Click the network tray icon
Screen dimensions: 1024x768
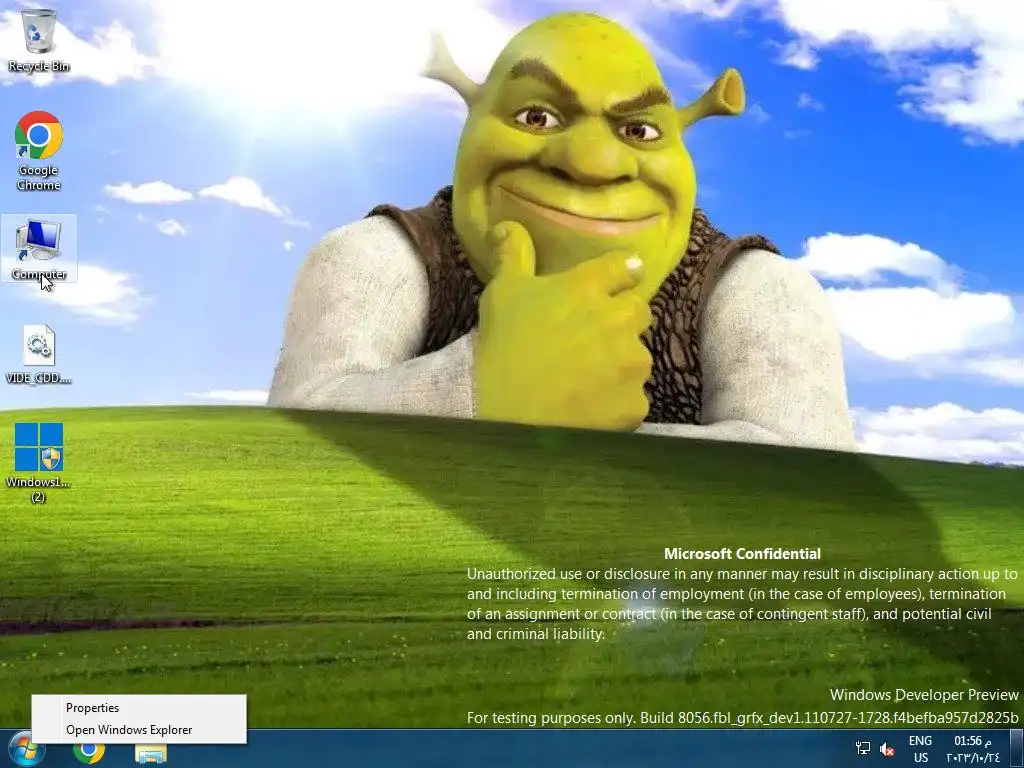tap(863, 748)
